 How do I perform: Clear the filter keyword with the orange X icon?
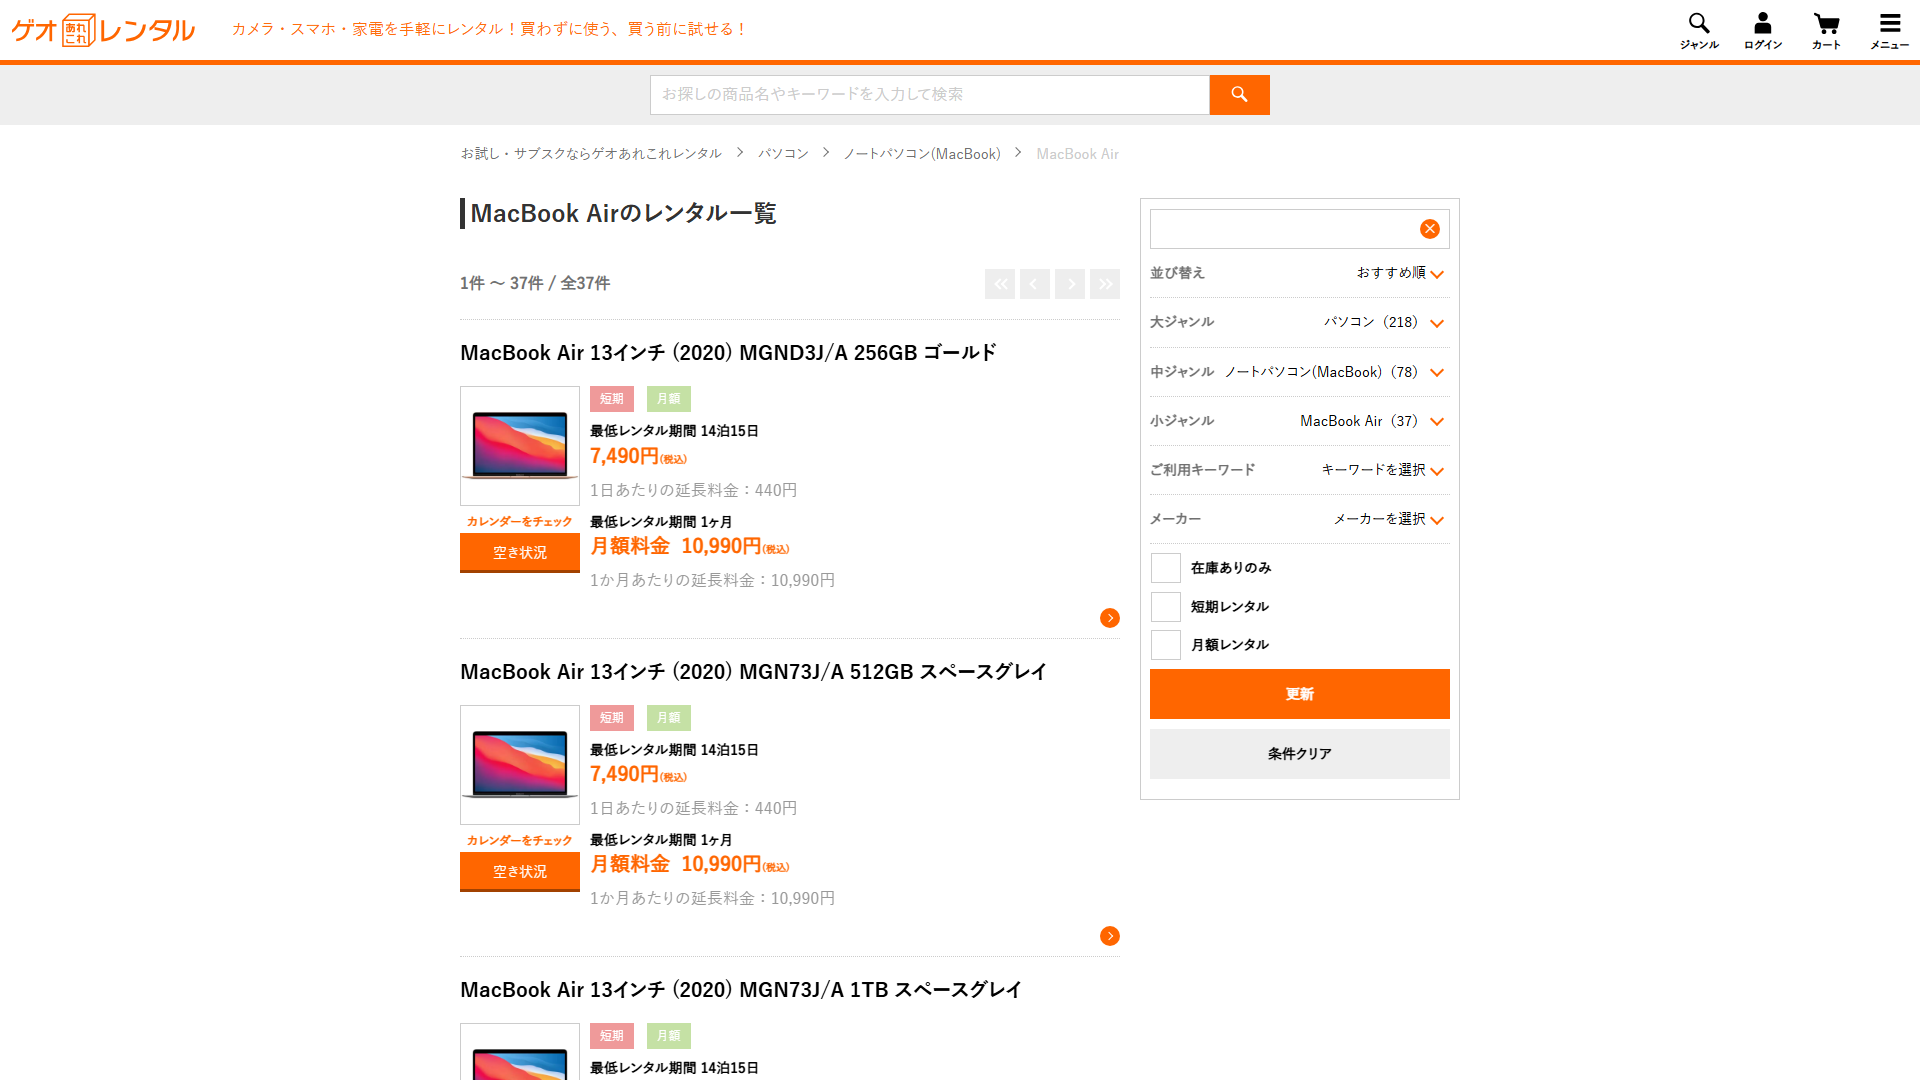(1429, 229)
